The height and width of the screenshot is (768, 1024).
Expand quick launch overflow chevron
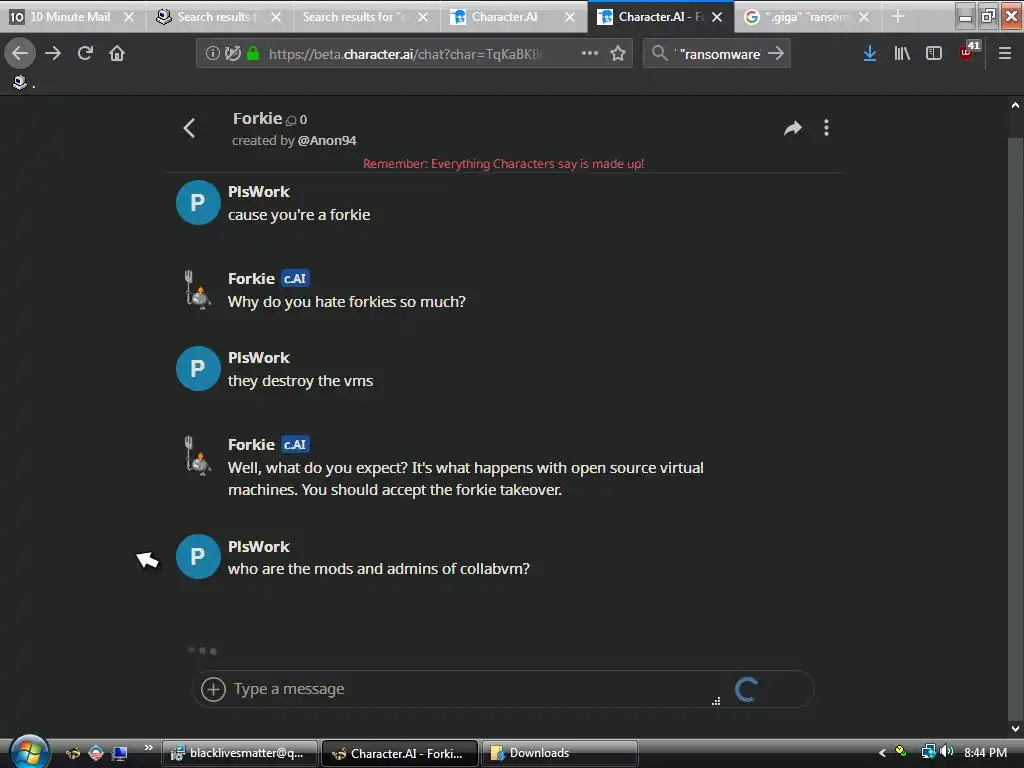point(148,747)
